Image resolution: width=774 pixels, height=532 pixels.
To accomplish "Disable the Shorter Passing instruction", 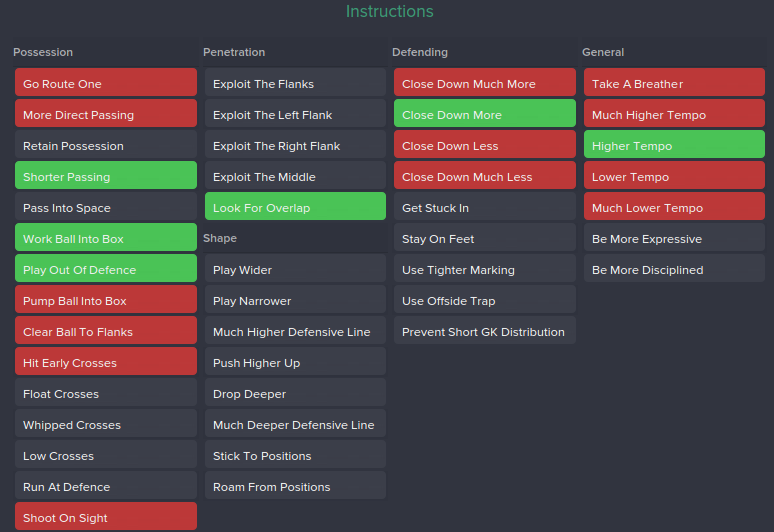I will pos(106,175).
